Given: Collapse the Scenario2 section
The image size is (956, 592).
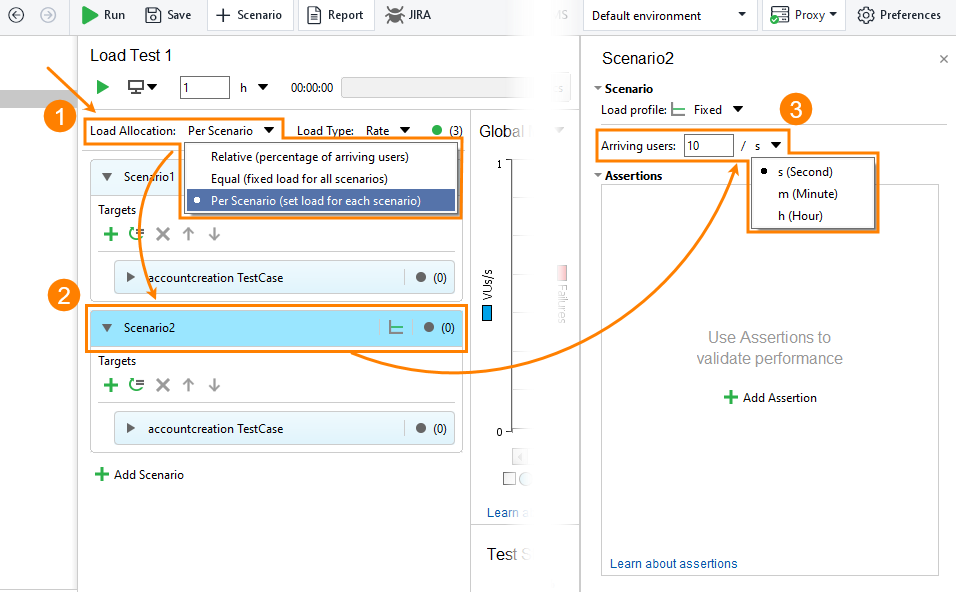Looking at the screenshot, I should [x=107, y=327].
